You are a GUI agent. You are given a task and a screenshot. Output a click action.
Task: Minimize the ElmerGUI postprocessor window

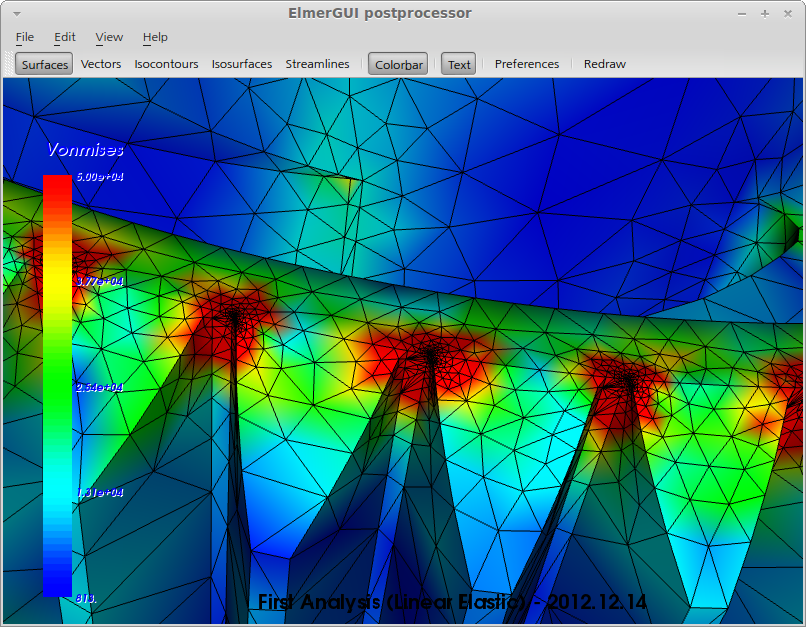[x=742, y=14]
